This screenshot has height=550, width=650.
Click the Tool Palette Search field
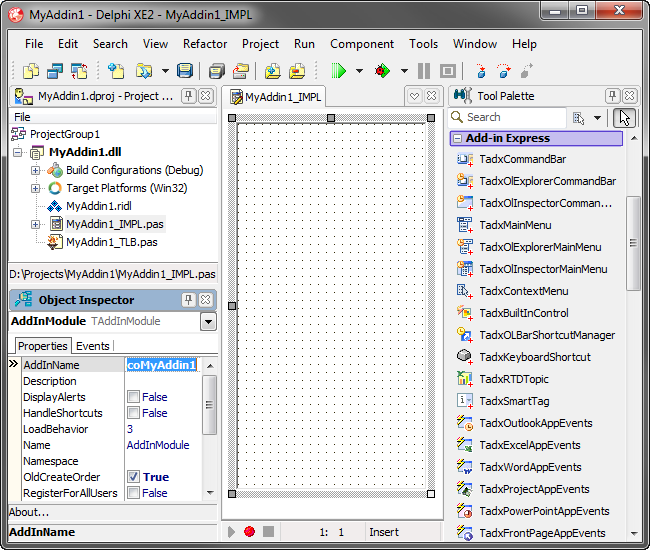pos(508,117)
